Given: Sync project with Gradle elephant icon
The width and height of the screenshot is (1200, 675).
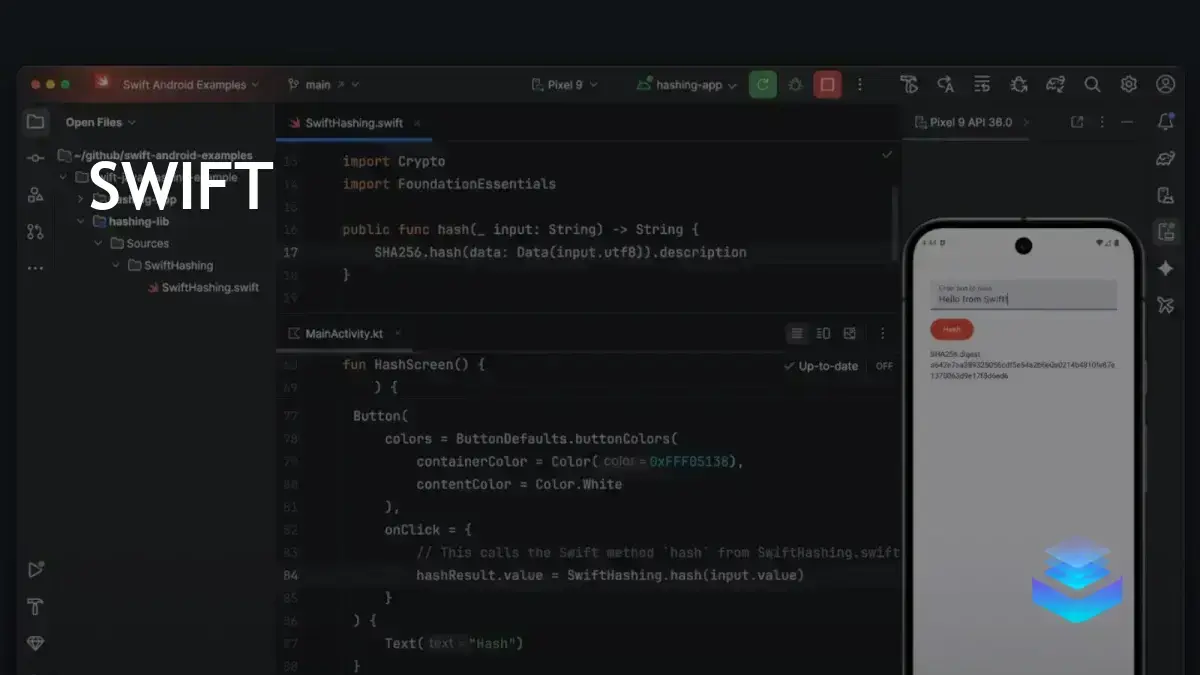Looking at the screenshot, I should point(1055,85).
